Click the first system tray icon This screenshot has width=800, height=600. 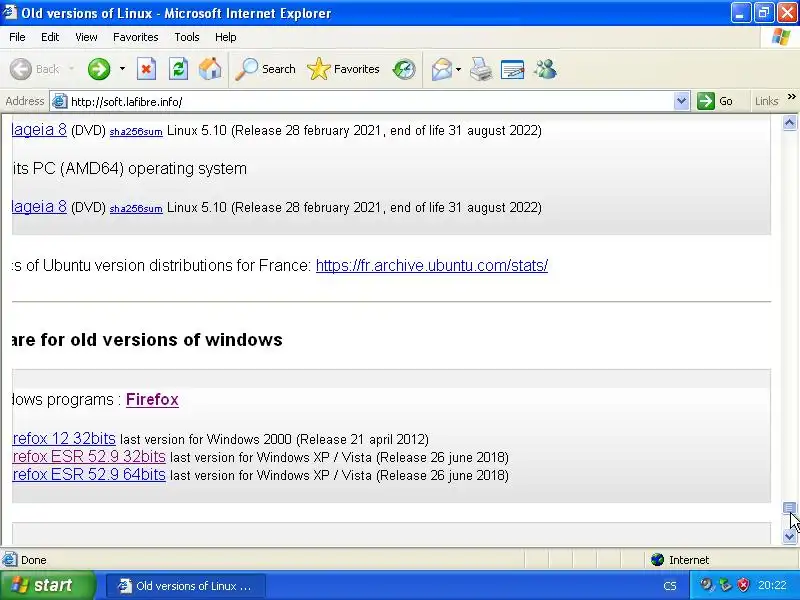707,585
